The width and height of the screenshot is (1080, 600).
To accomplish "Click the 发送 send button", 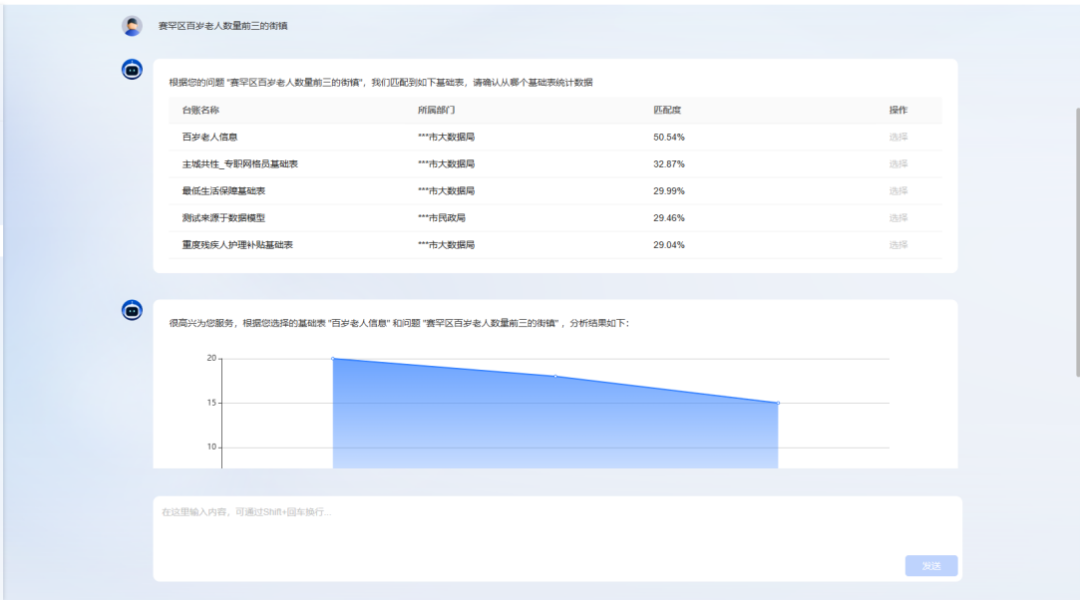I will [x=931, y=566].
